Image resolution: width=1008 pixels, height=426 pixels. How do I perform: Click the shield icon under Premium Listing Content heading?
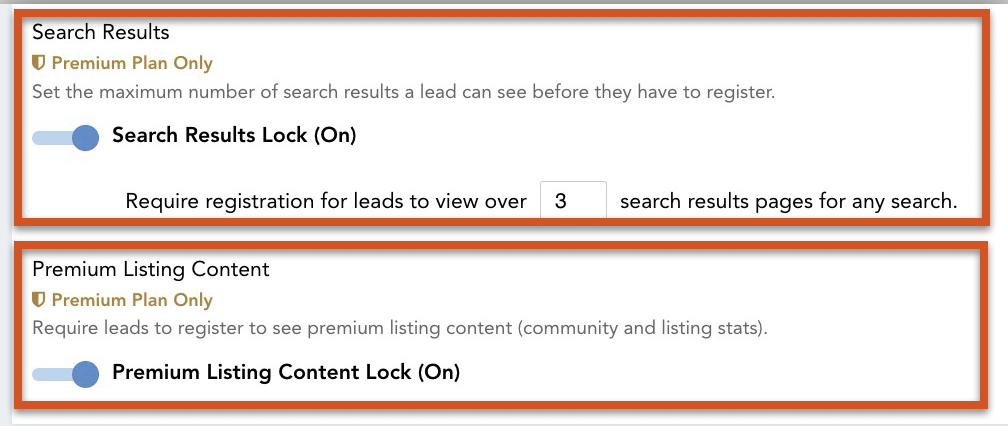pyautogui.click(x=39, y=300)
